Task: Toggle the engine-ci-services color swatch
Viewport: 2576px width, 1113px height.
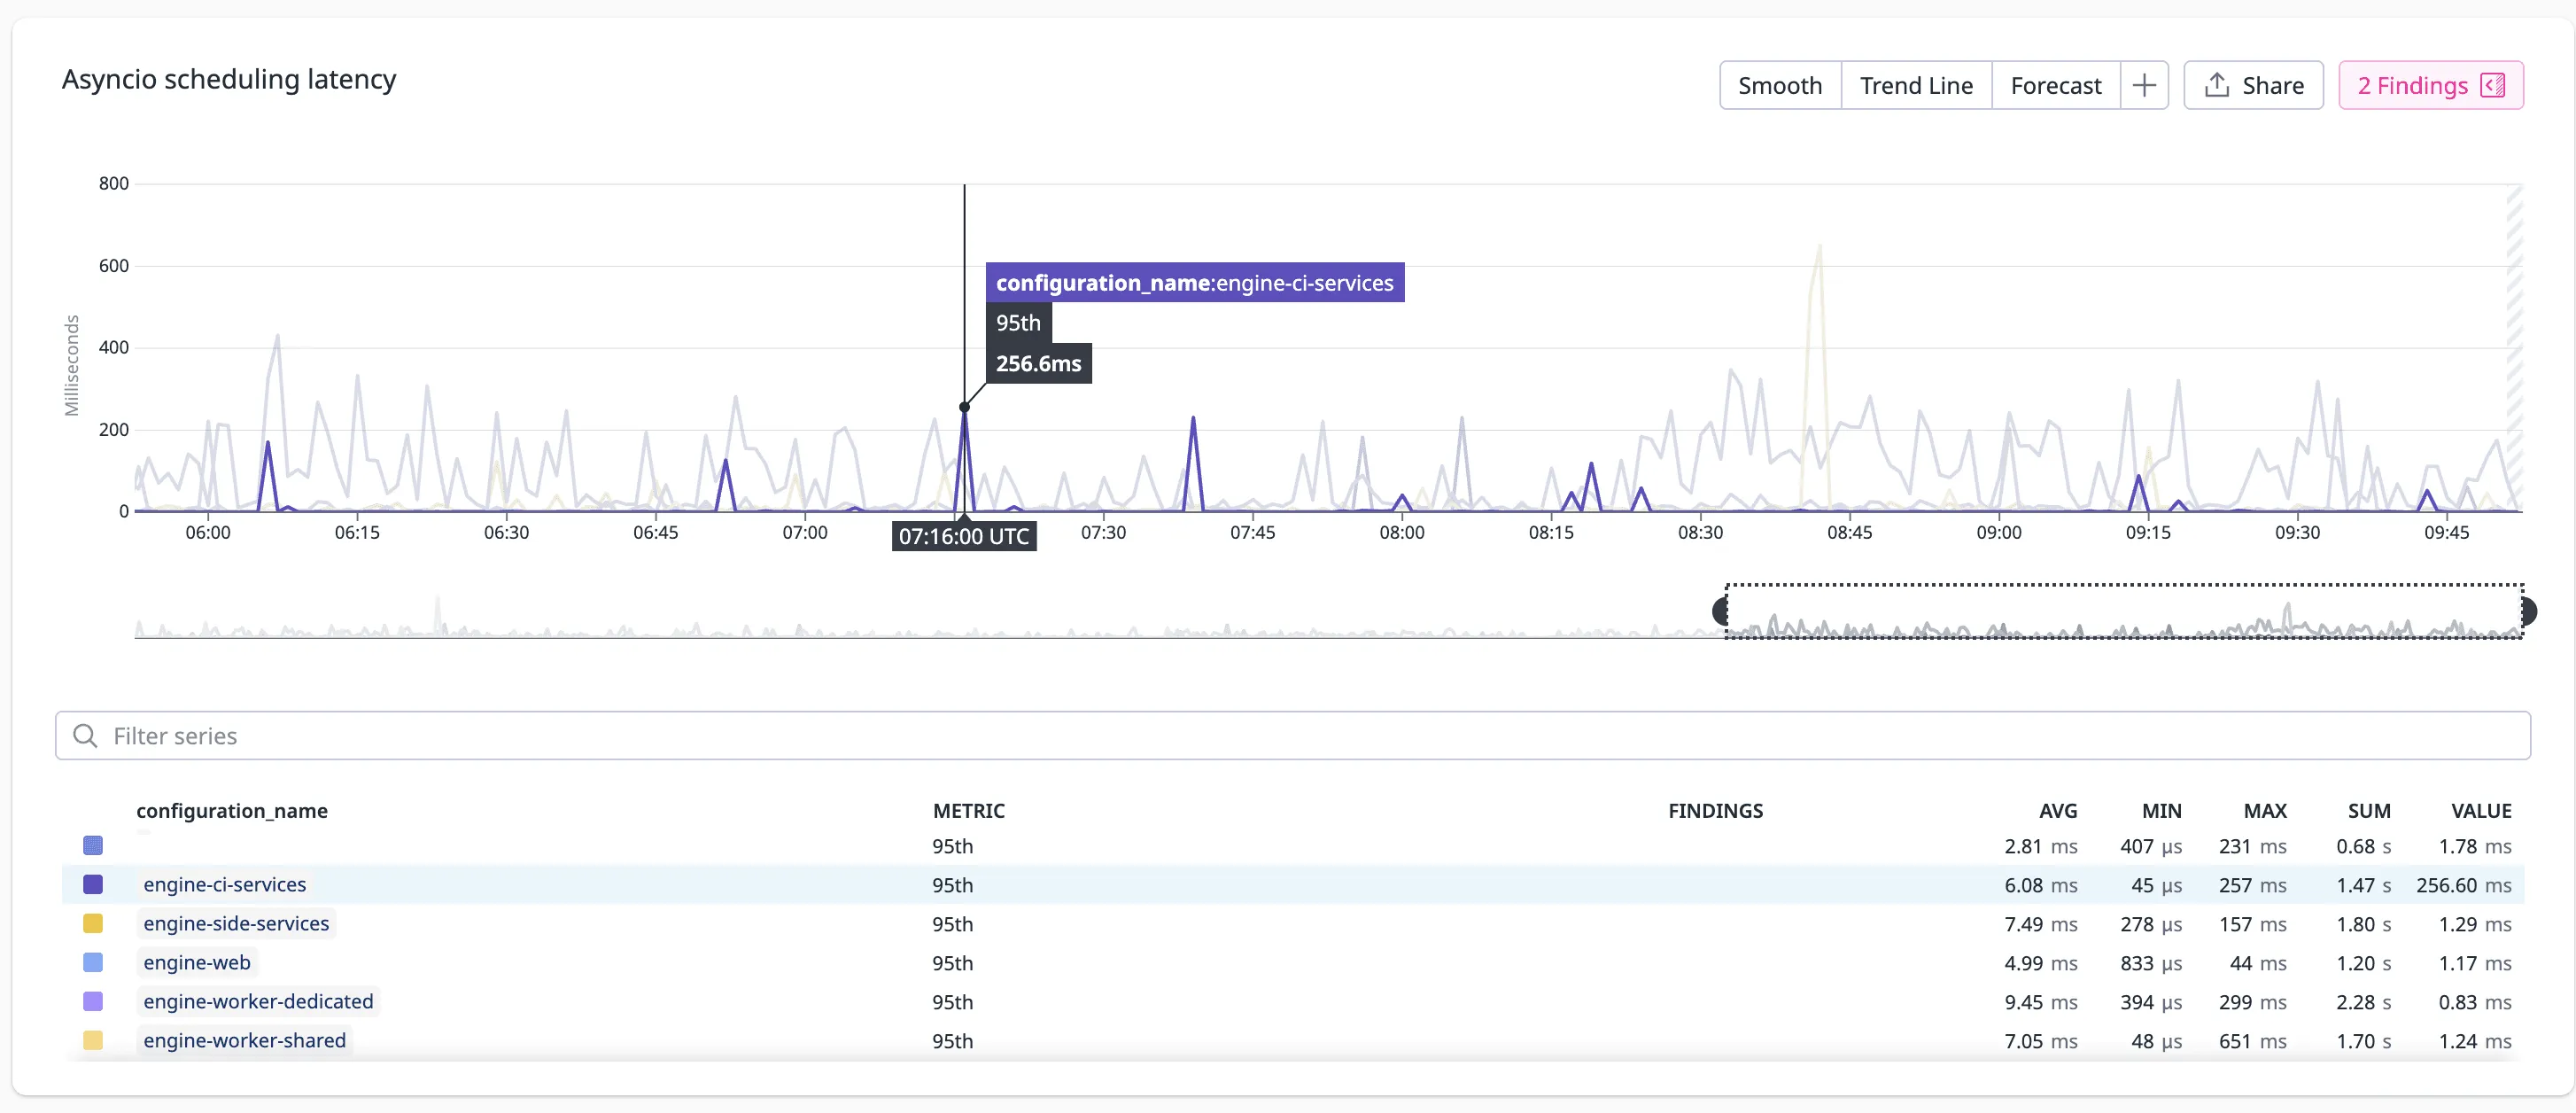Action: click(x=93, y=885)
